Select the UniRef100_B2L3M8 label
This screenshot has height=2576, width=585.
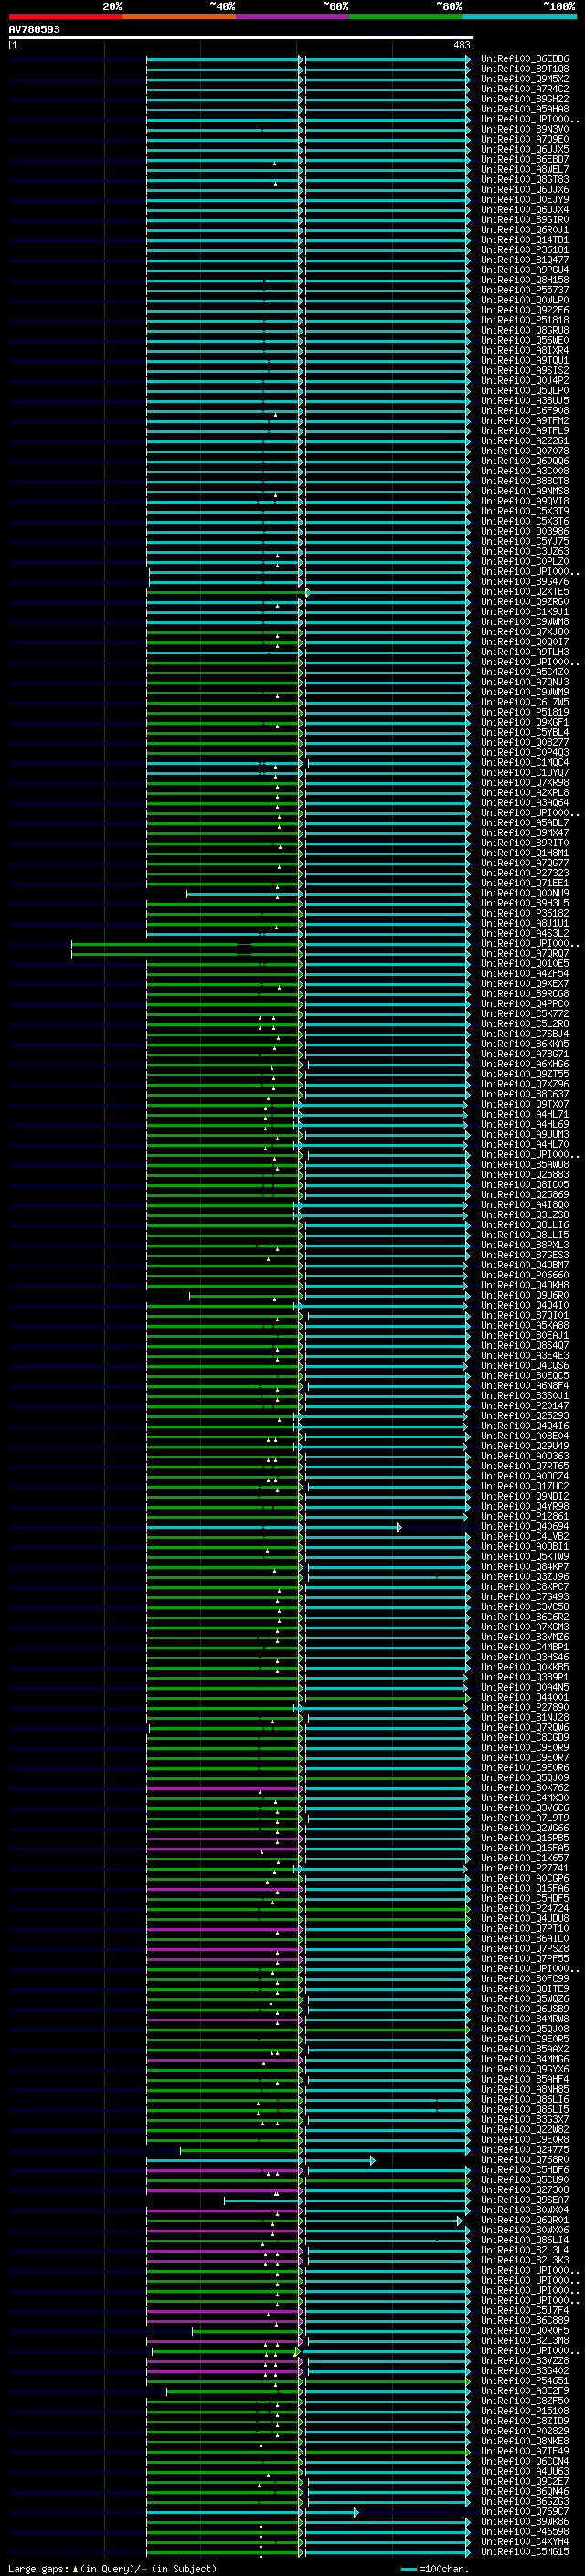point(524,2340)
